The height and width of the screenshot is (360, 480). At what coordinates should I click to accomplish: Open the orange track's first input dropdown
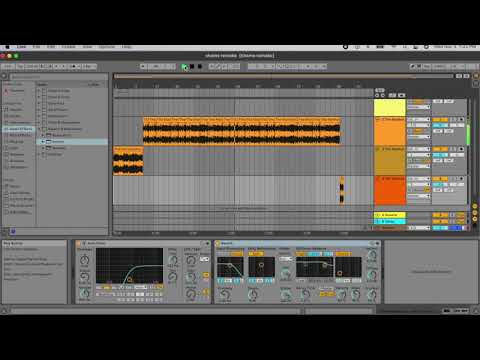click(419, 120)
